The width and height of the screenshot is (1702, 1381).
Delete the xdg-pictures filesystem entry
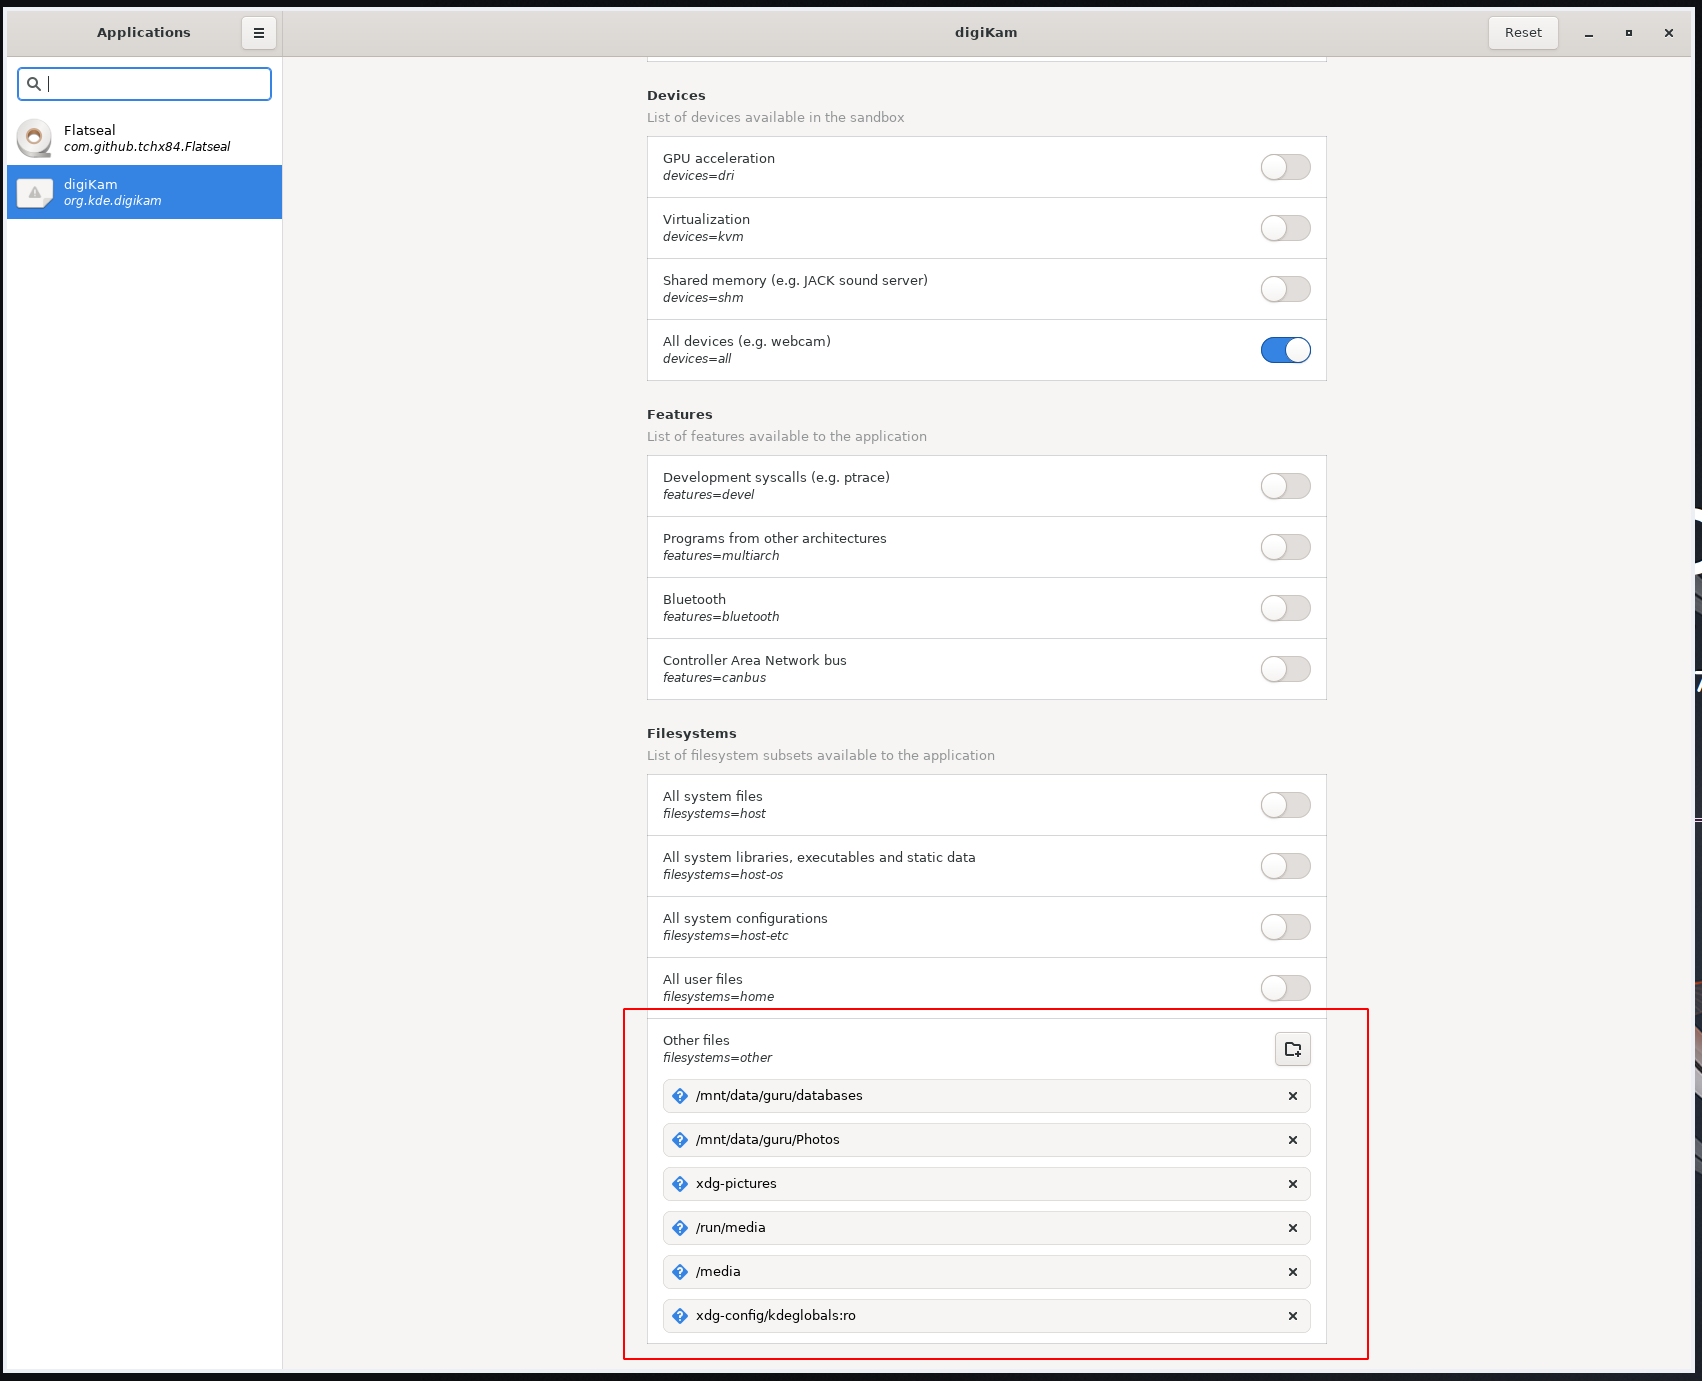[x=1292, y=1184]
